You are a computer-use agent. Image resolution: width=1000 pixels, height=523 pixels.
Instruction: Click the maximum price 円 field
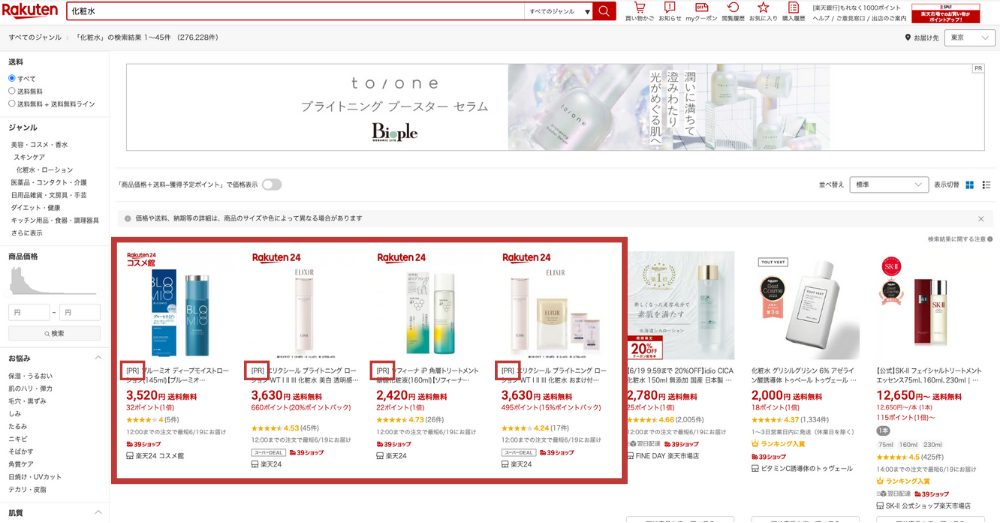coord(80,313)
